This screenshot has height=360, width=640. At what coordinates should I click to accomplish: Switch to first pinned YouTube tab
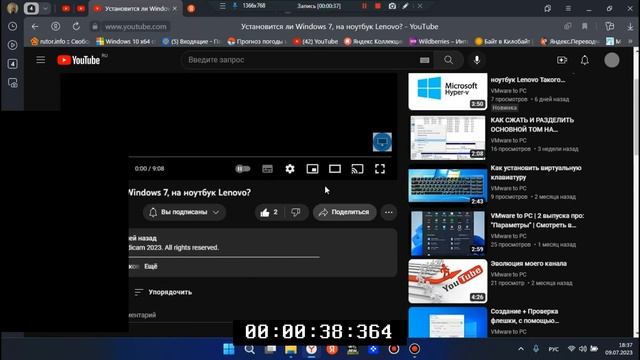click(x=66, y=9)
